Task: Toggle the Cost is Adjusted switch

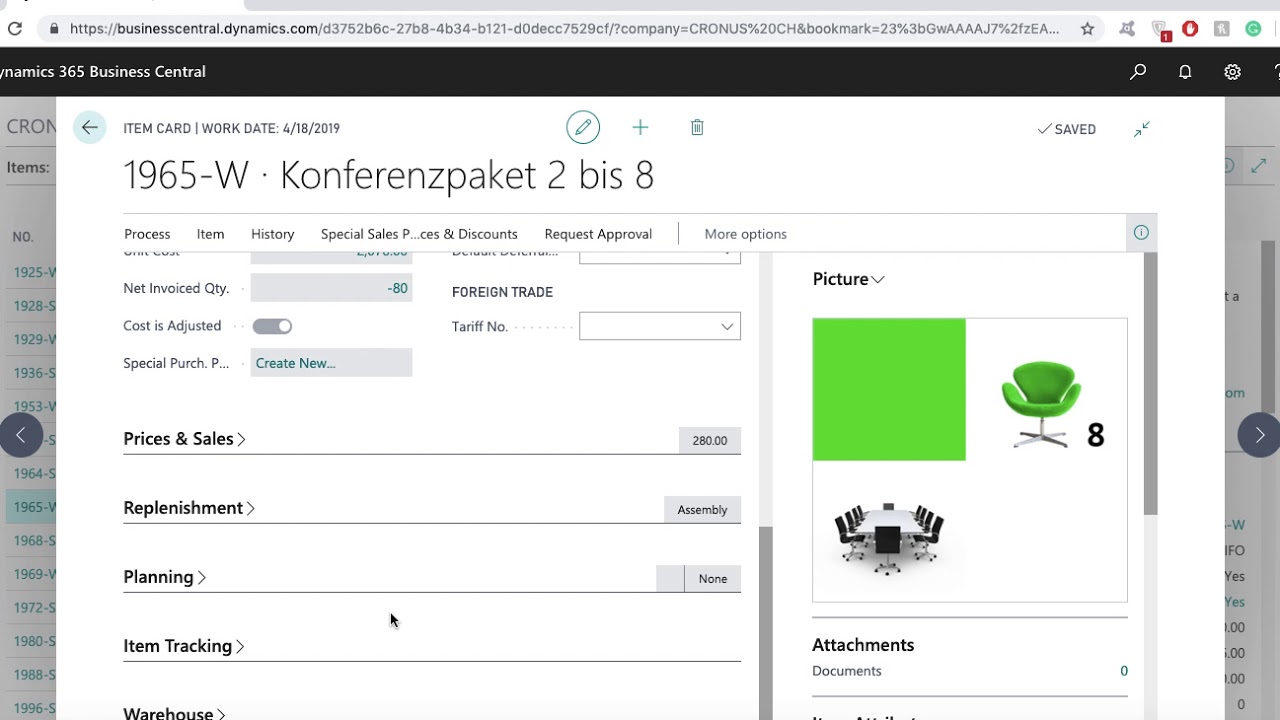Action: 272,326
